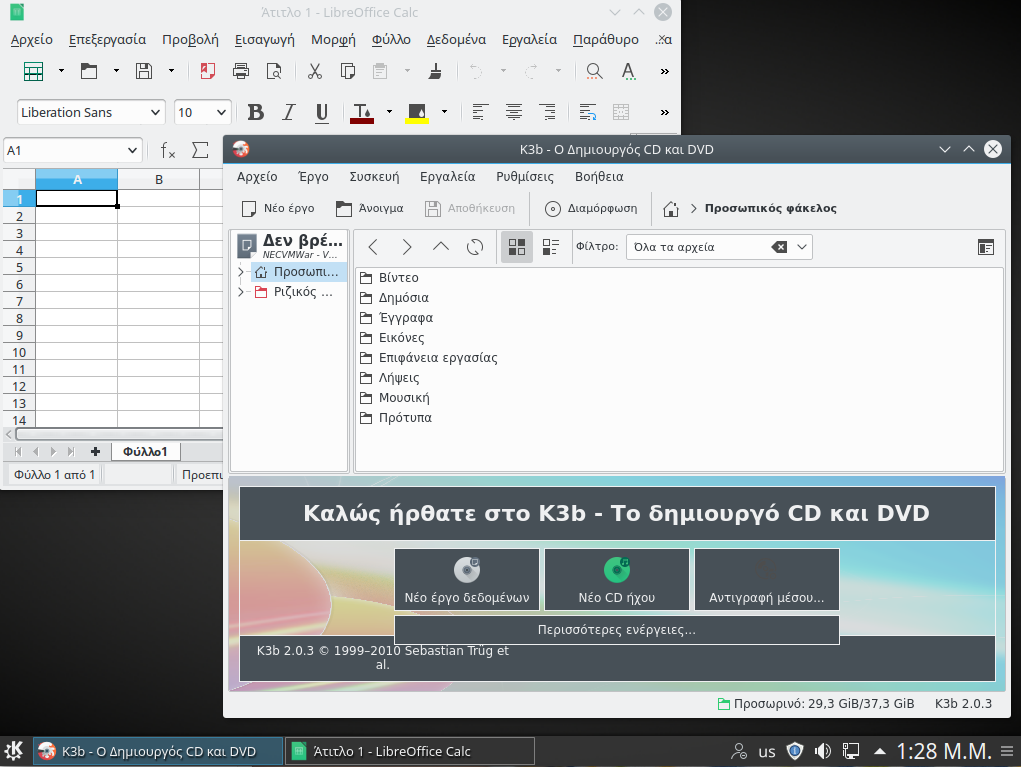The image size is (1021, 767).
Task: Expand the Ριζικός tree node
Action: coord(241,292)
